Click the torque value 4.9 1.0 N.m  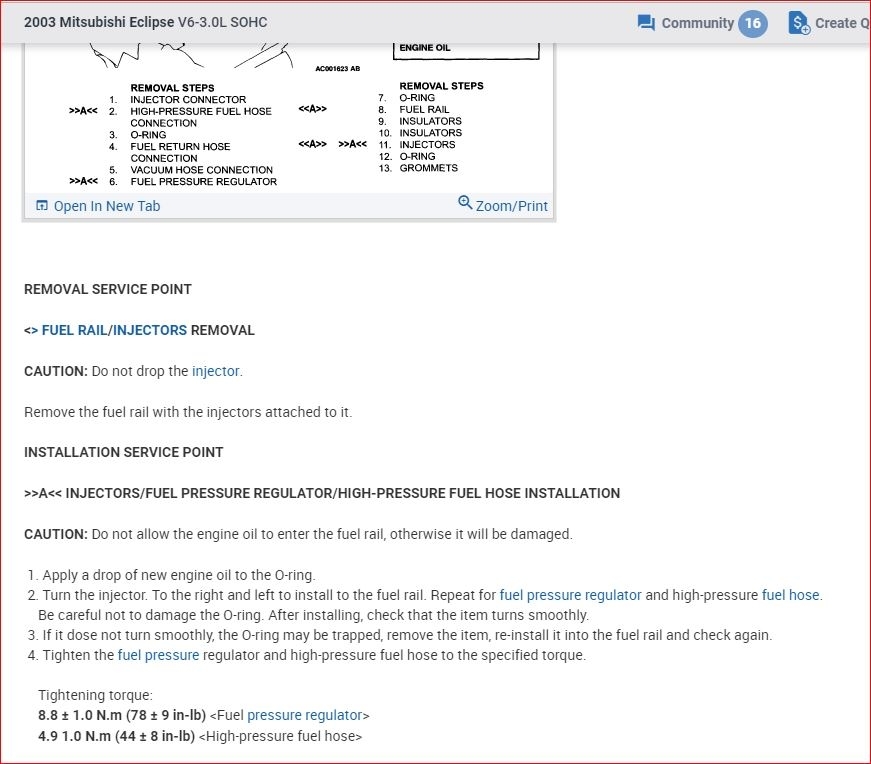74,736
